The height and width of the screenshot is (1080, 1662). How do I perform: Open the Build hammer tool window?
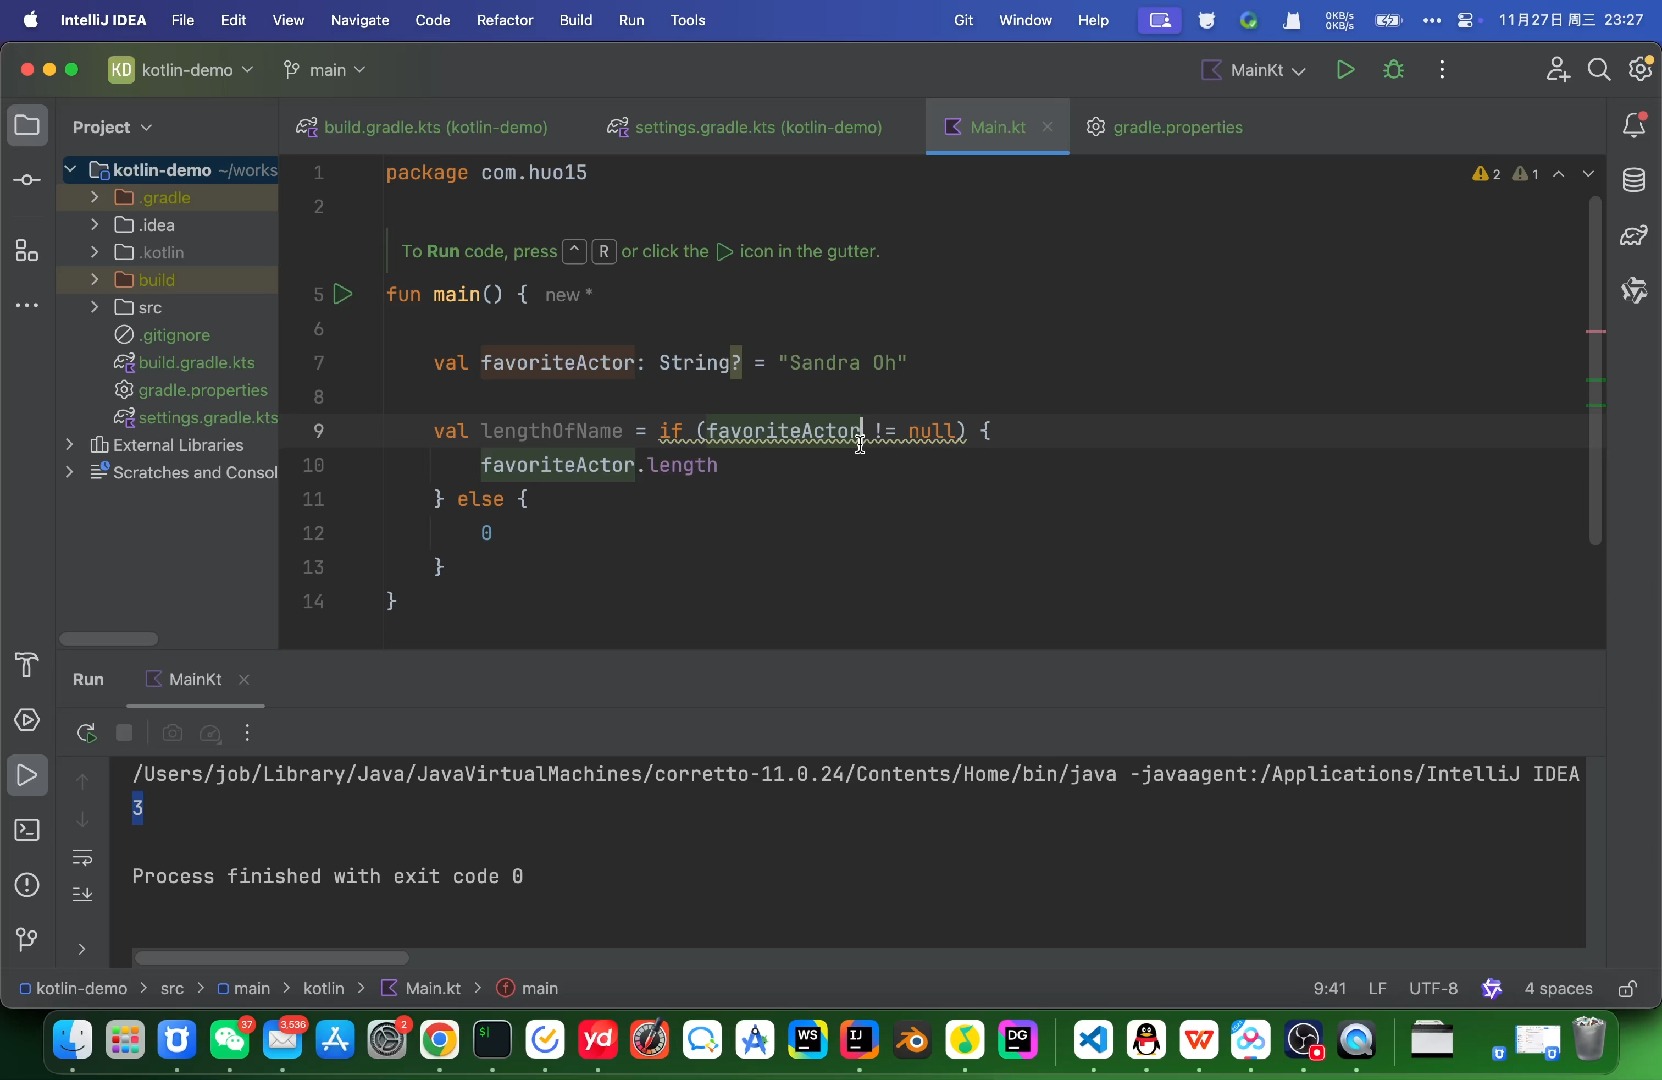27,665
